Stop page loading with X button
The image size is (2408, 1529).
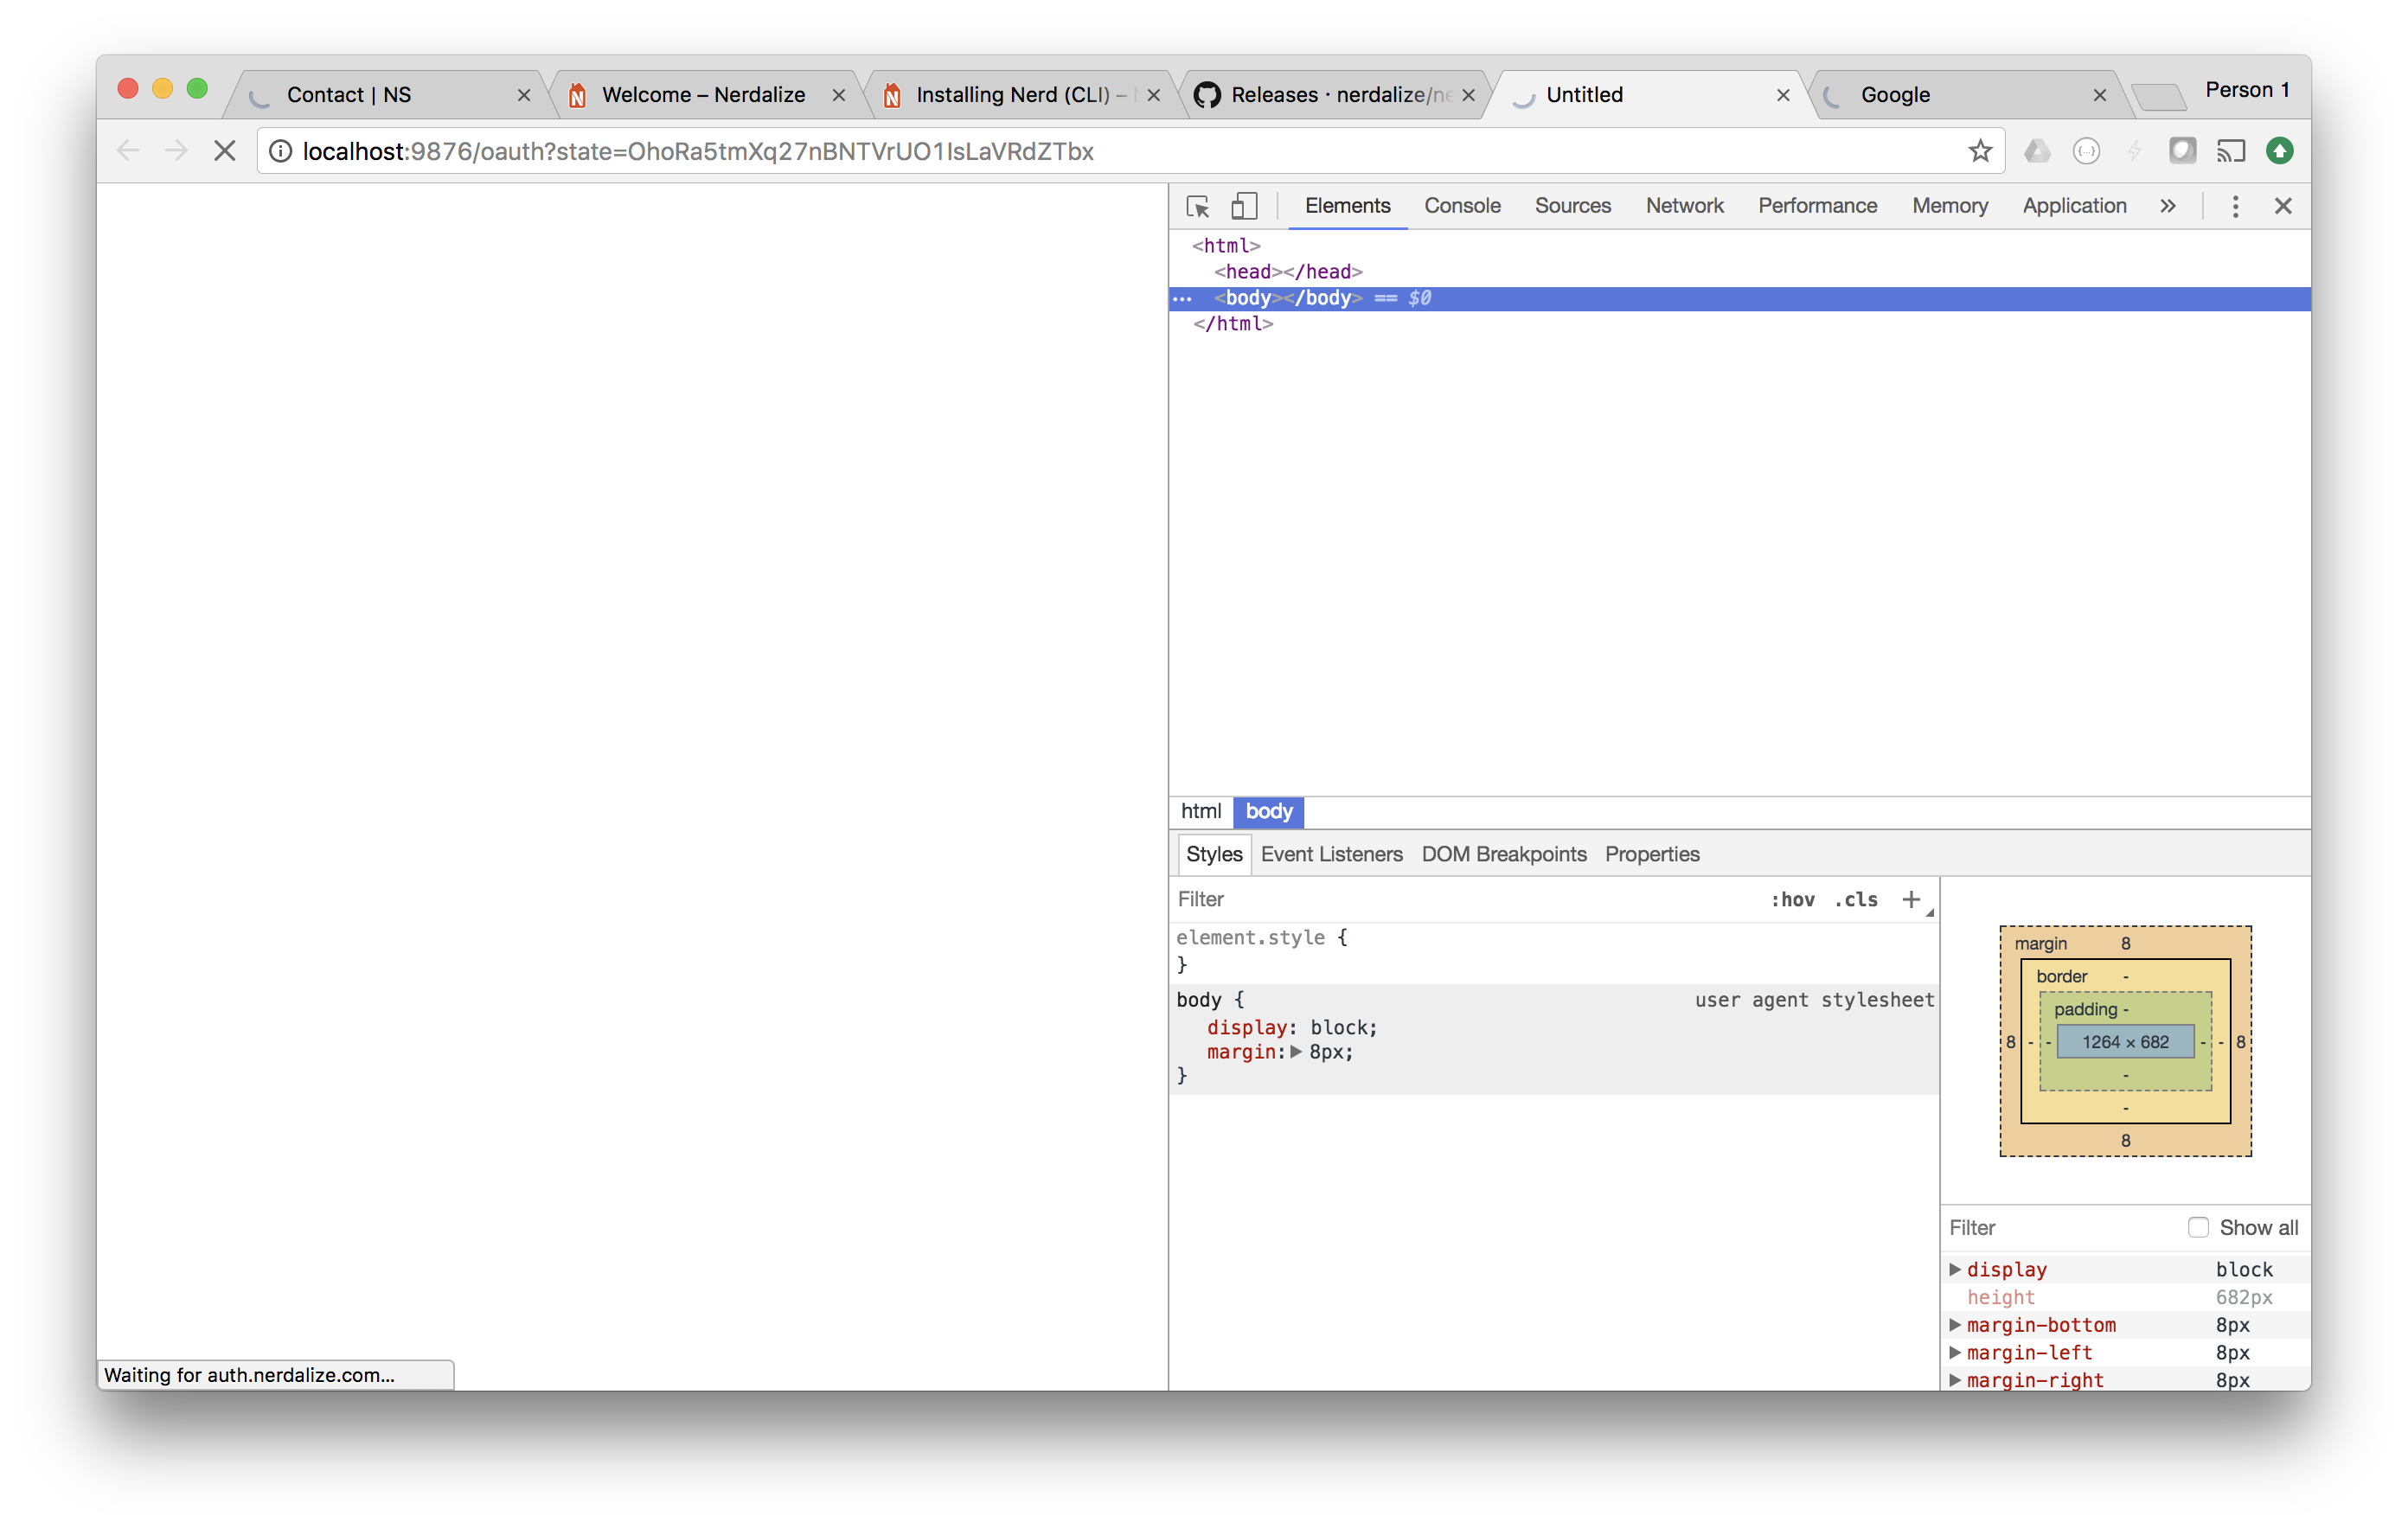(225, 151)
